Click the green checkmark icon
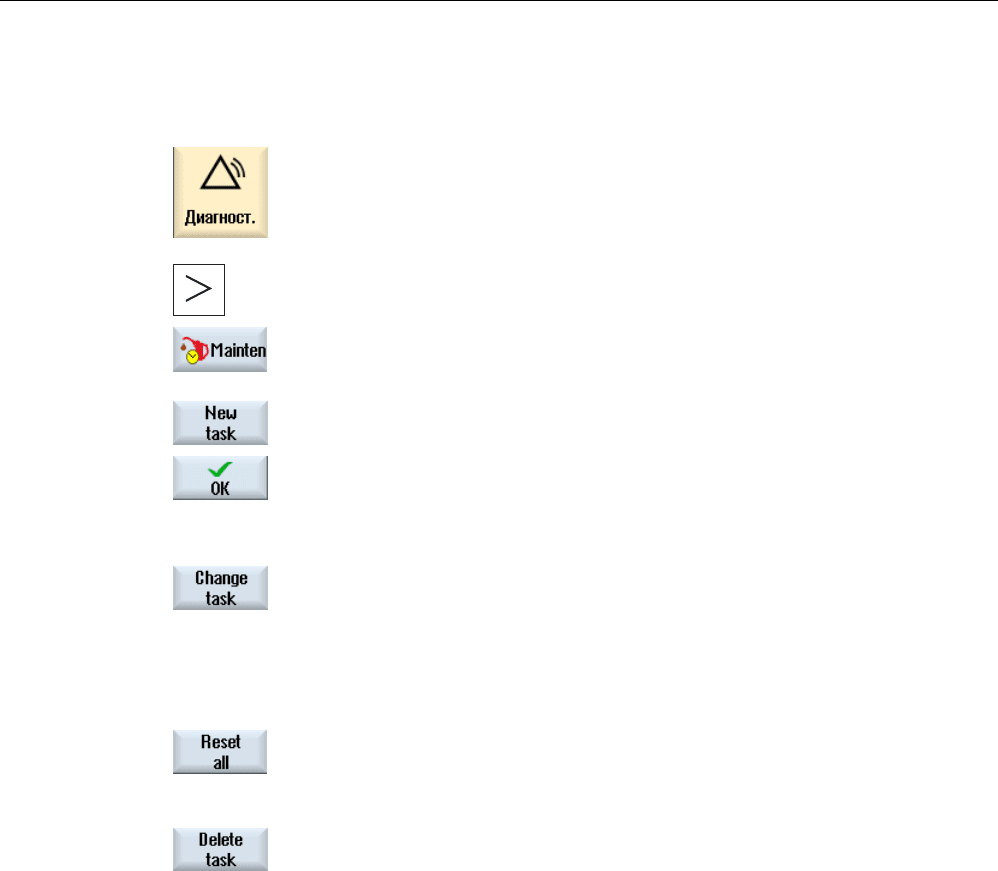The width and height of the screenshot is (998, 871). click(220, 469)
